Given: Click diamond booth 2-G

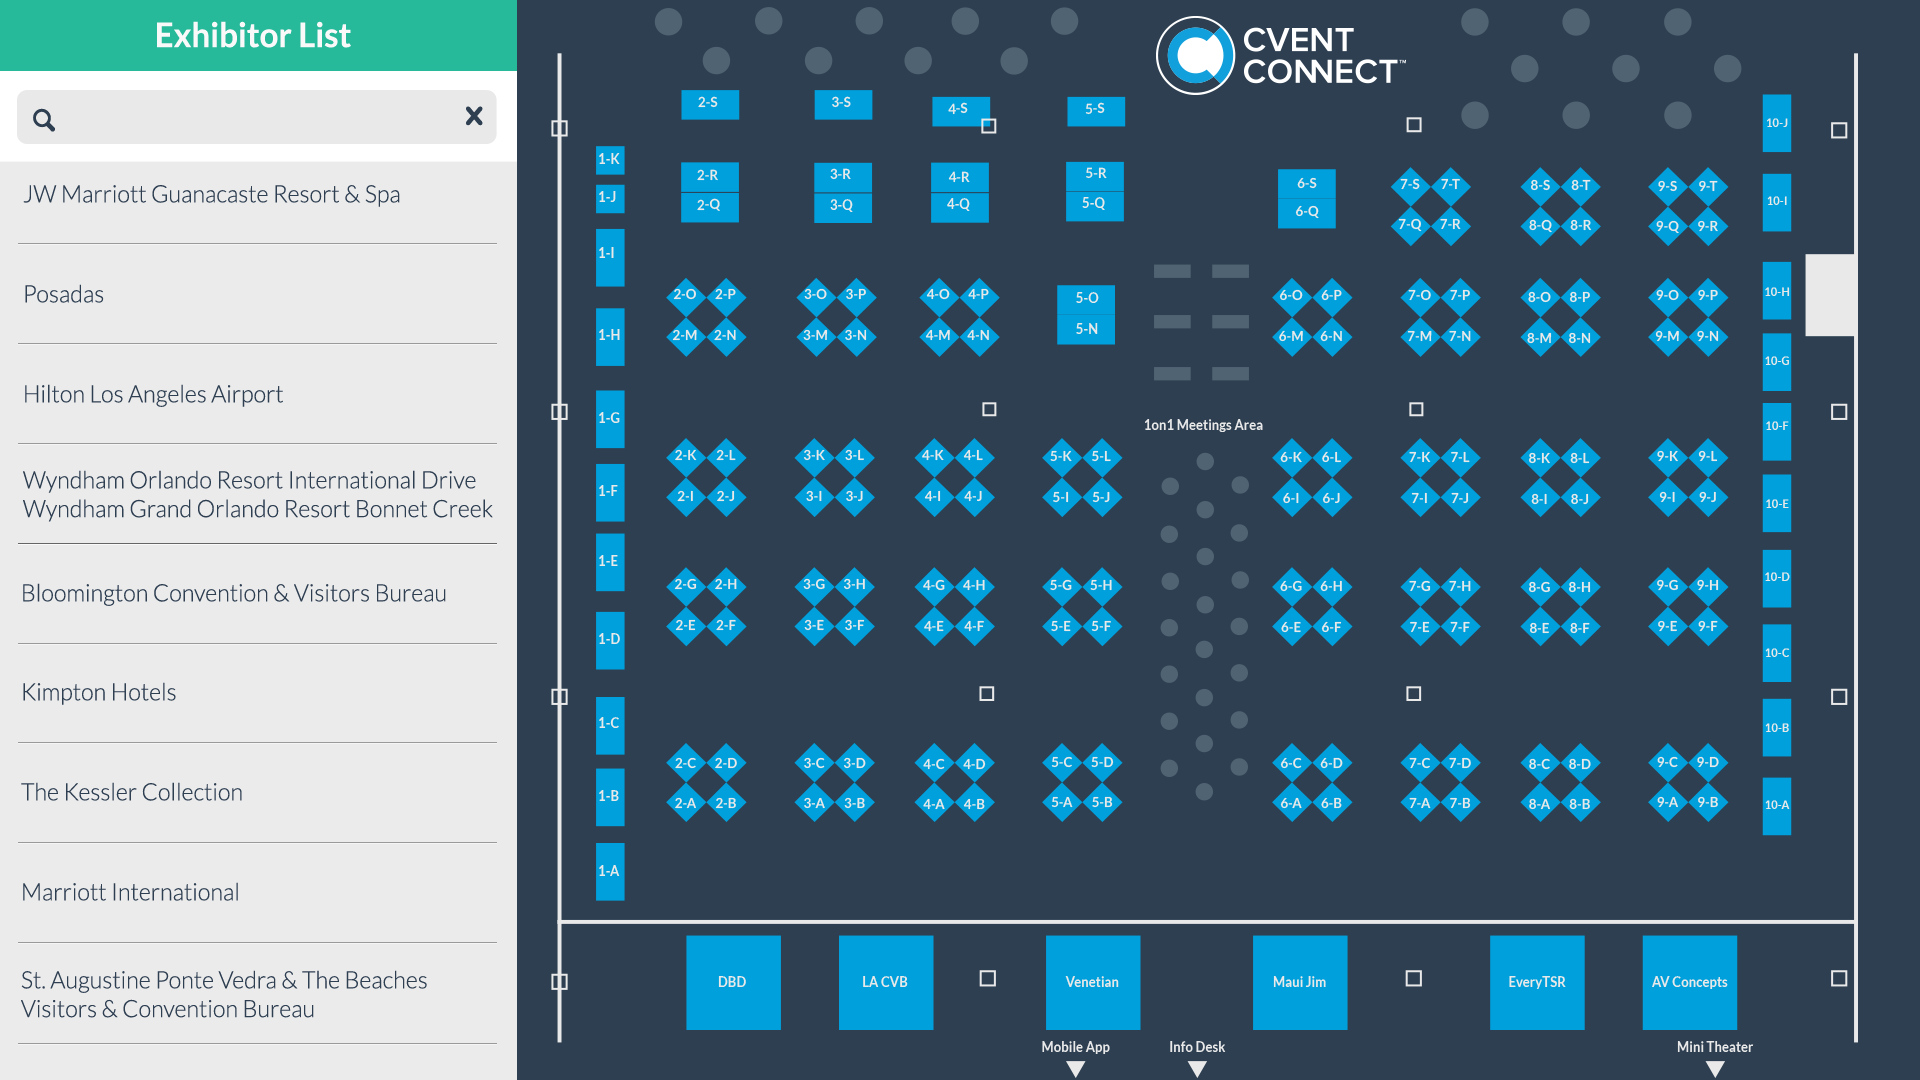Looking at the screenshot, I should [x=686, y=585].
